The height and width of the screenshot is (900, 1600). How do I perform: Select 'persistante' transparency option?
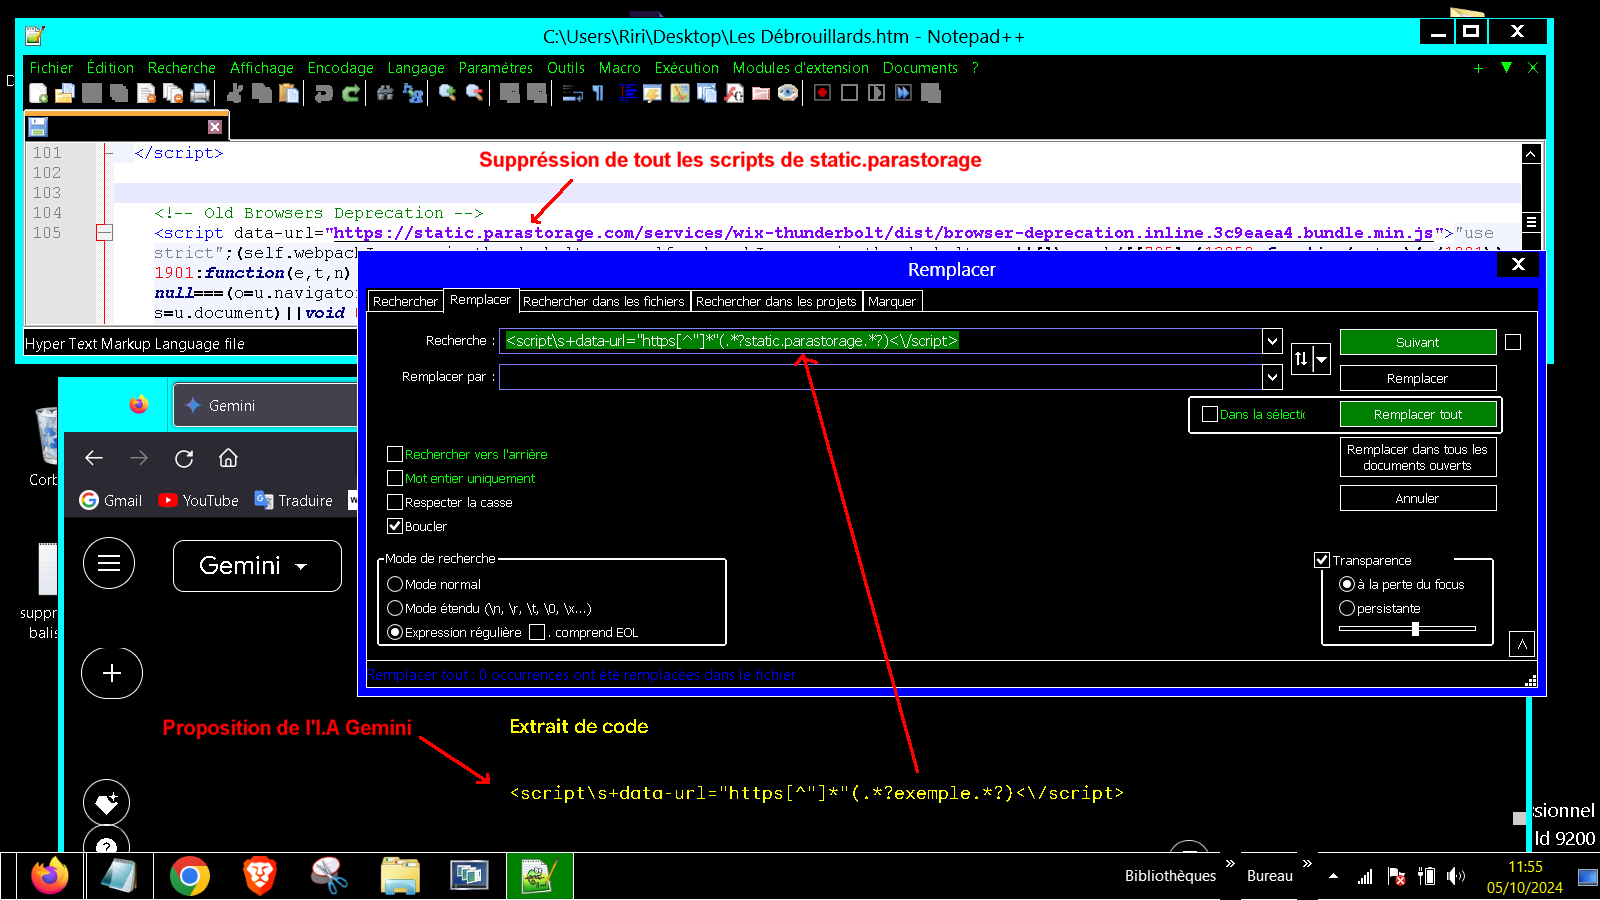(x=1347, y=608)
